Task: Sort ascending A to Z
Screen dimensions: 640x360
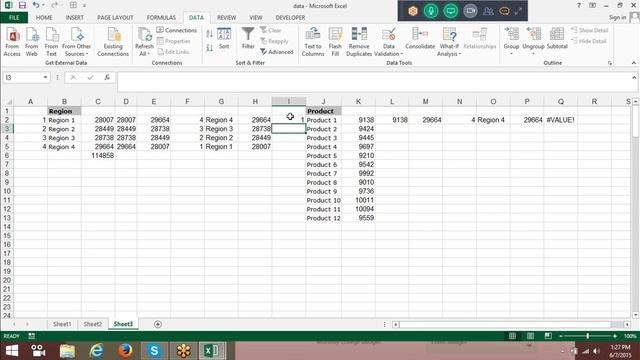Action: click(x=209, y=34)
